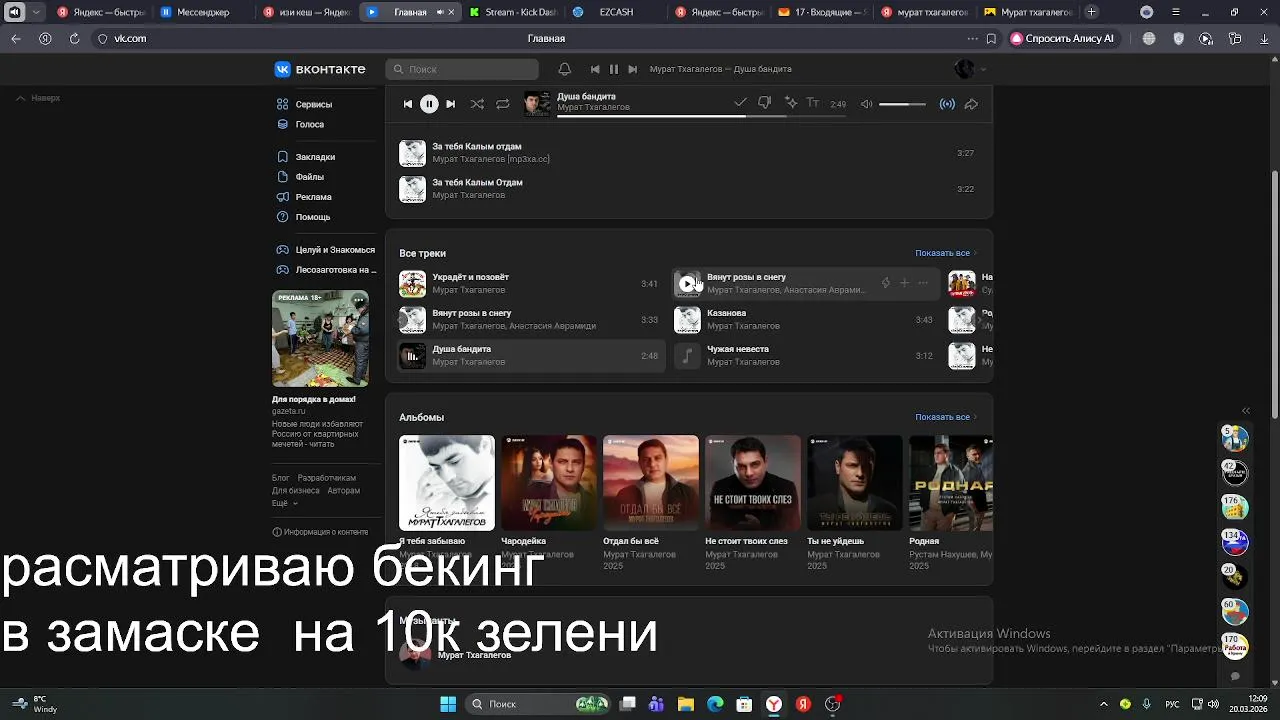Screen dimensions: 1280x720
Task: Open album Отдал бы всё
Action: click(650, 482)
